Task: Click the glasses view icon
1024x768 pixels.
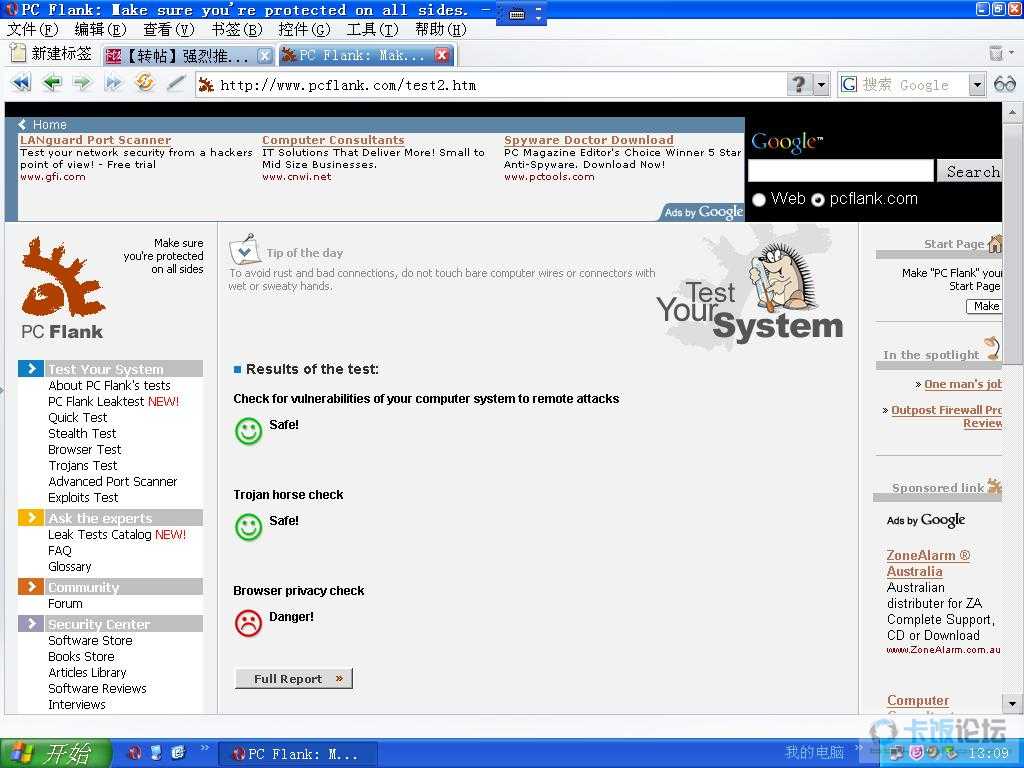Action: tap(1004, 84)
